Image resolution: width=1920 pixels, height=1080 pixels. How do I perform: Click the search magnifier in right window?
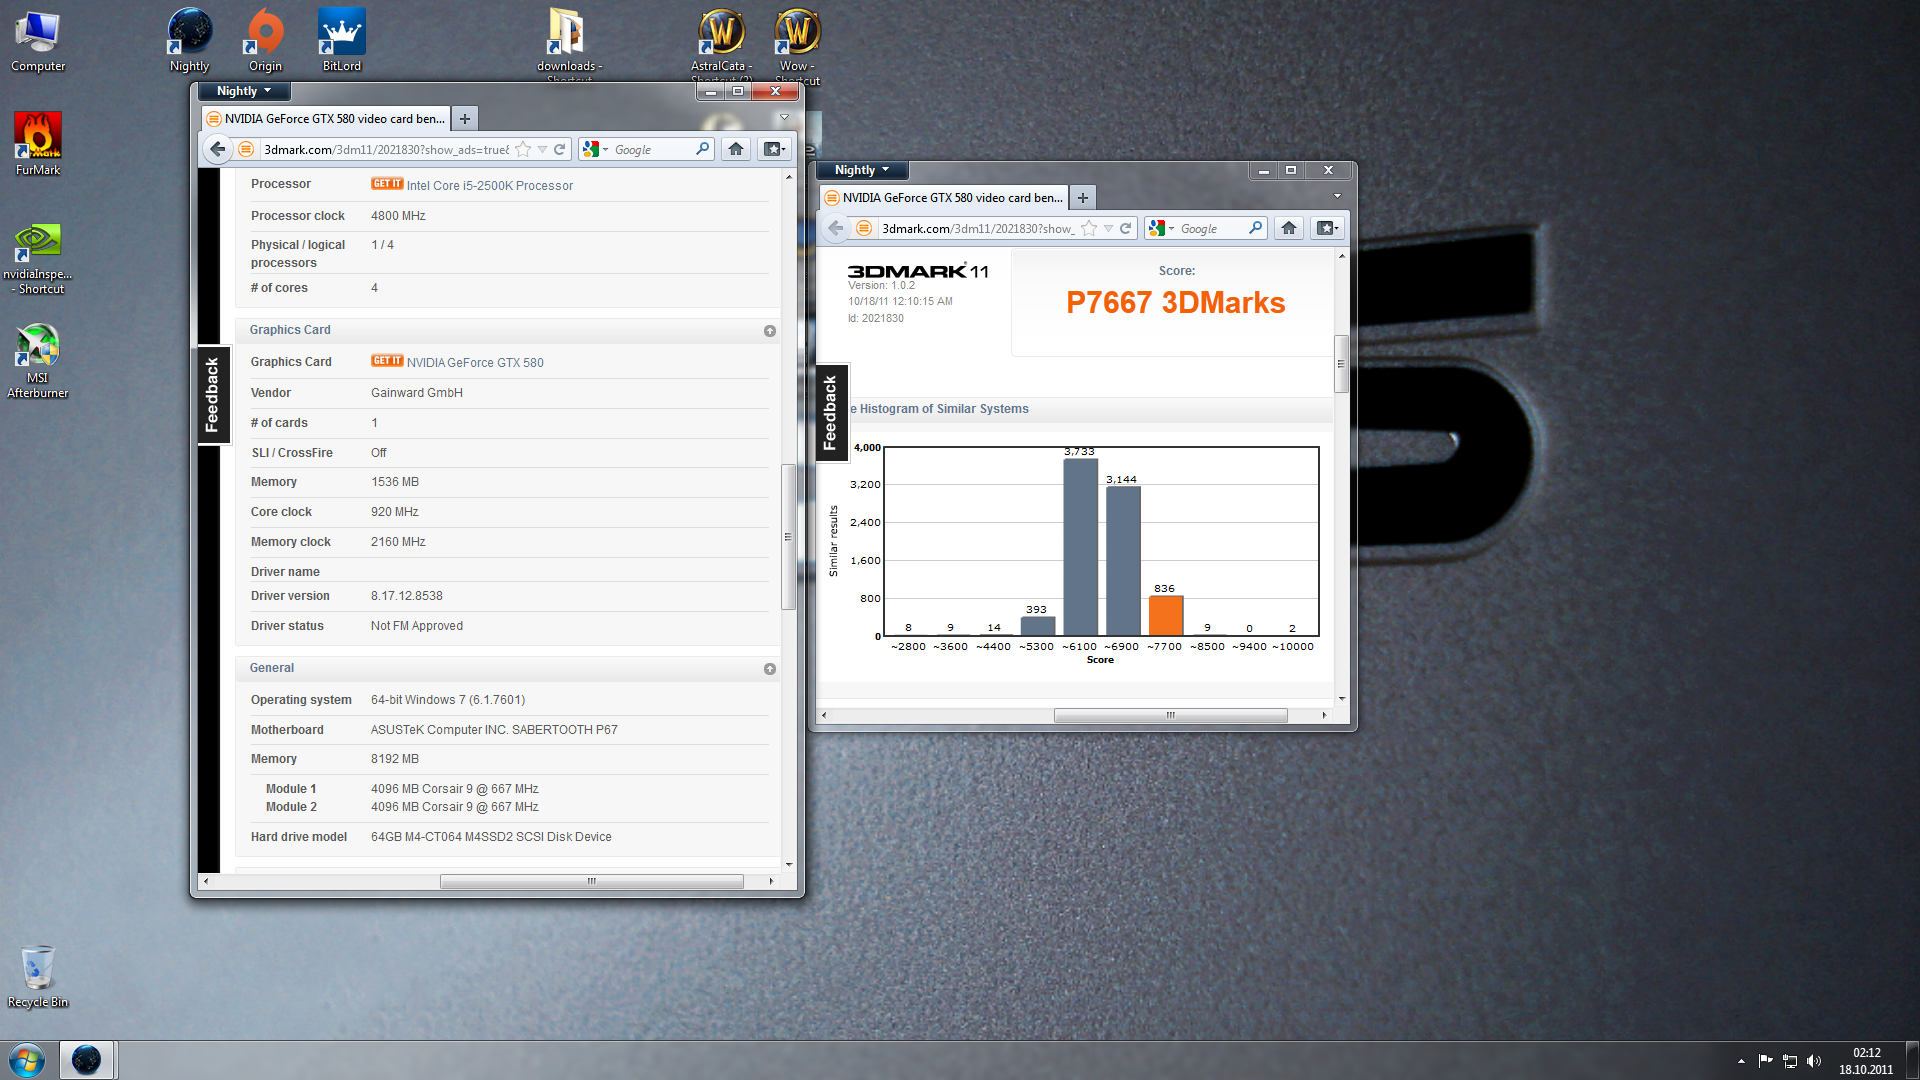click(1255, 228)
